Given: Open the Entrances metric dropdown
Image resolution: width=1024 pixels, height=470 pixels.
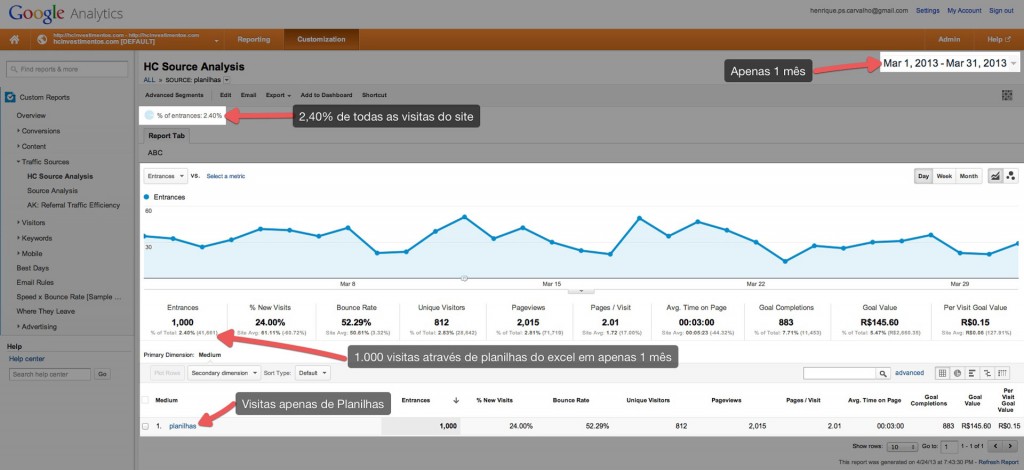Looking at the screenshot, I should [x=165, y=176].
